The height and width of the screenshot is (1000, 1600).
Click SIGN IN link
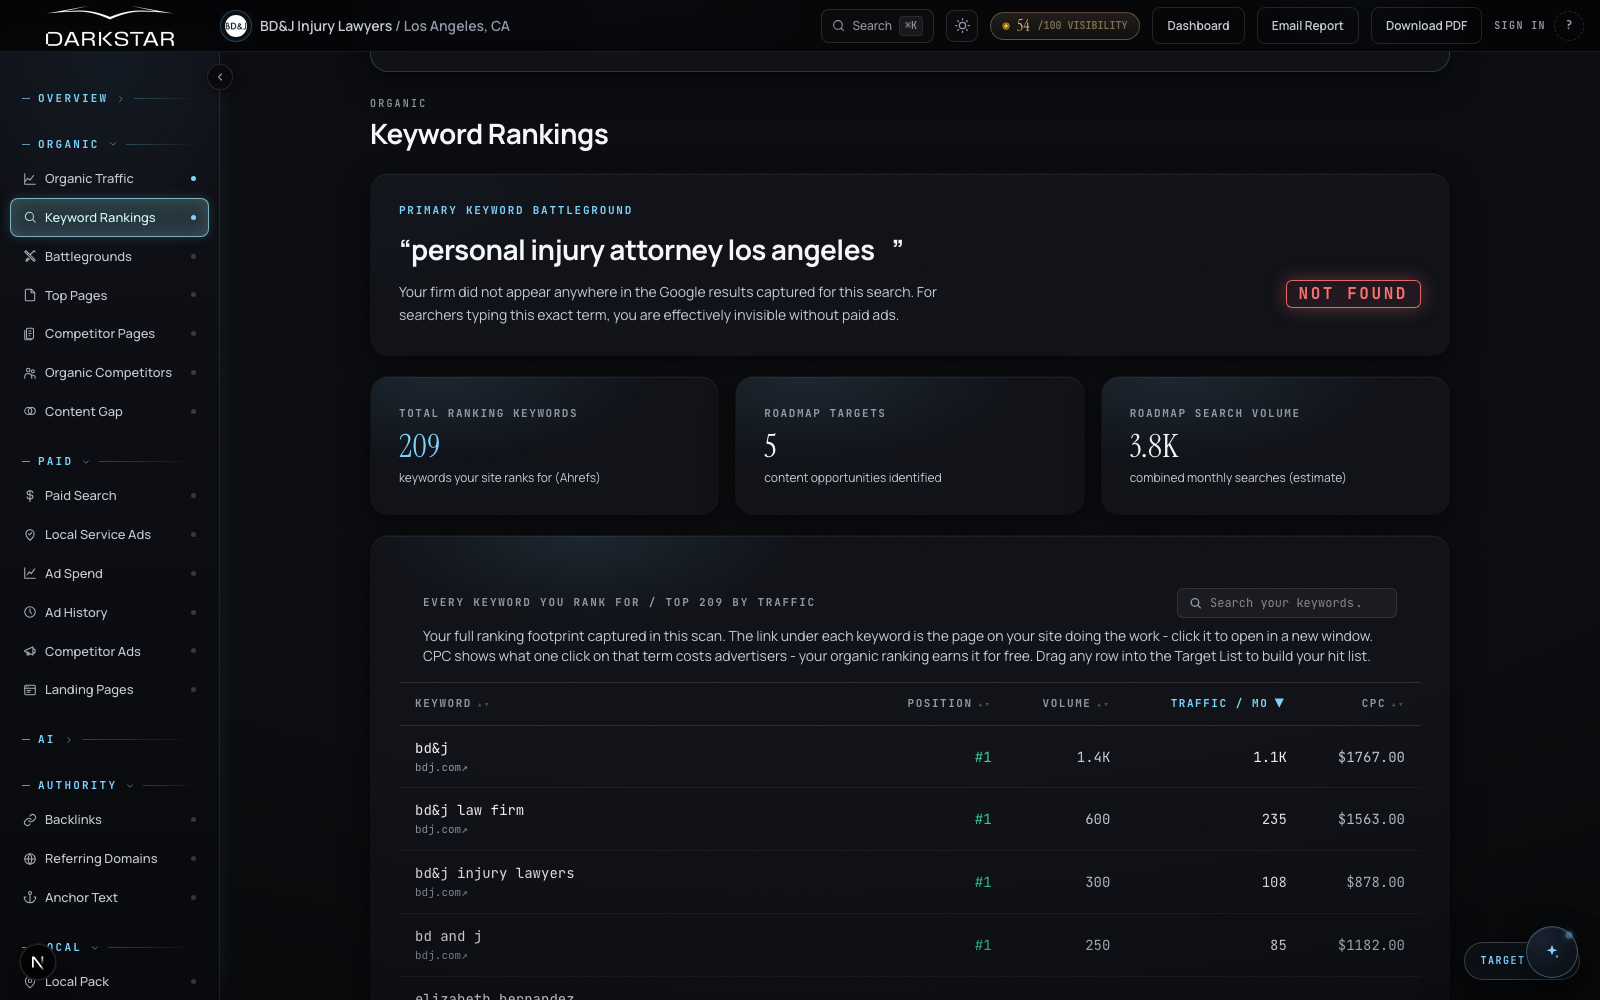click(x=1519, y=26)
